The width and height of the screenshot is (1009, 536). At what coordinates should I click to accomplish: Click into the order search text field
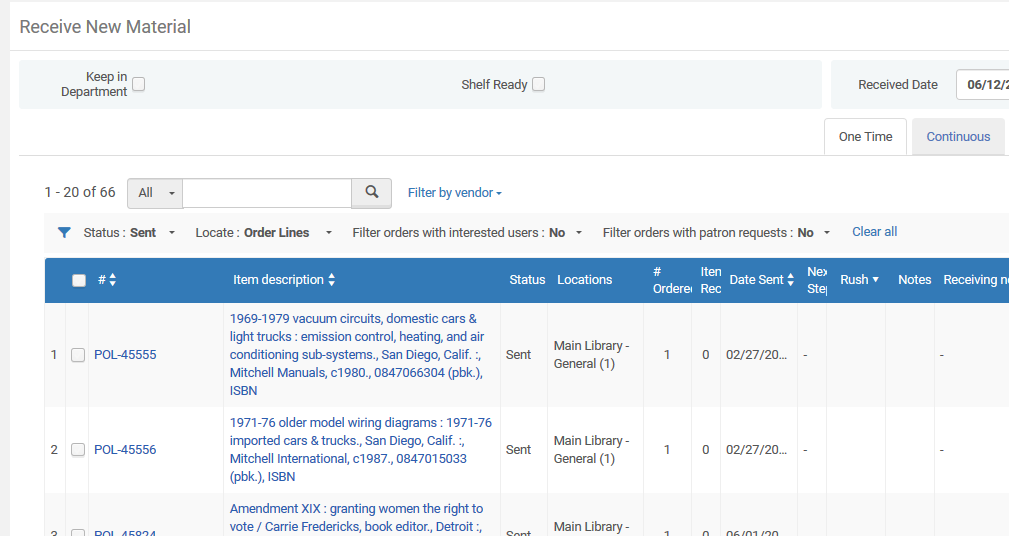267,193
